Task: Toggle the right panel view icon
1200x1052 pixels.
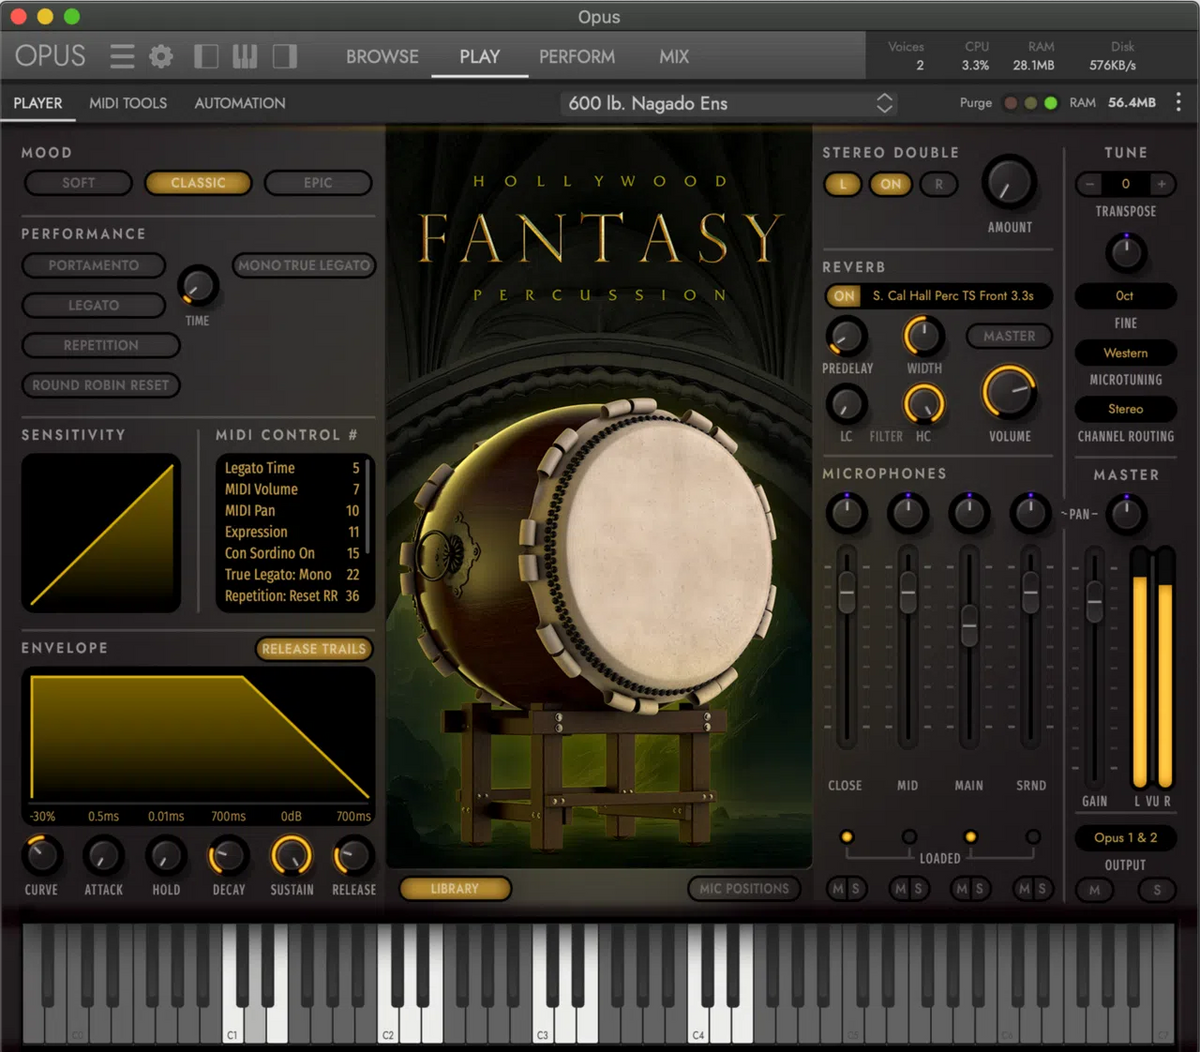Action: tap(283, 57)
